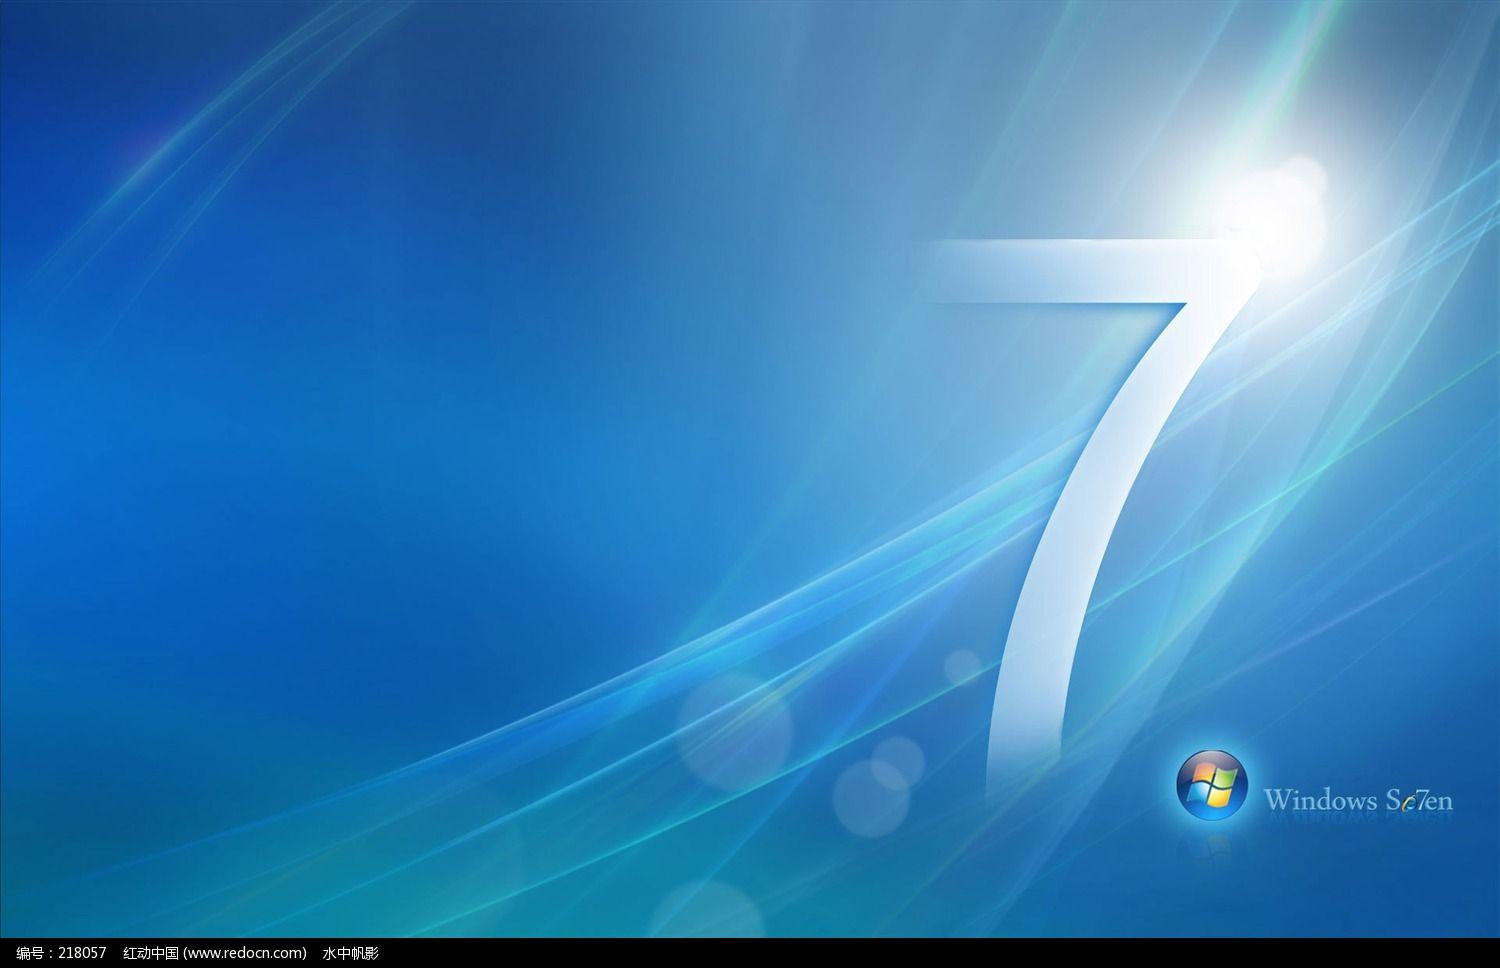Click the Windows logo orb
The image size is (1500, 968).
tap(1212, 783)
